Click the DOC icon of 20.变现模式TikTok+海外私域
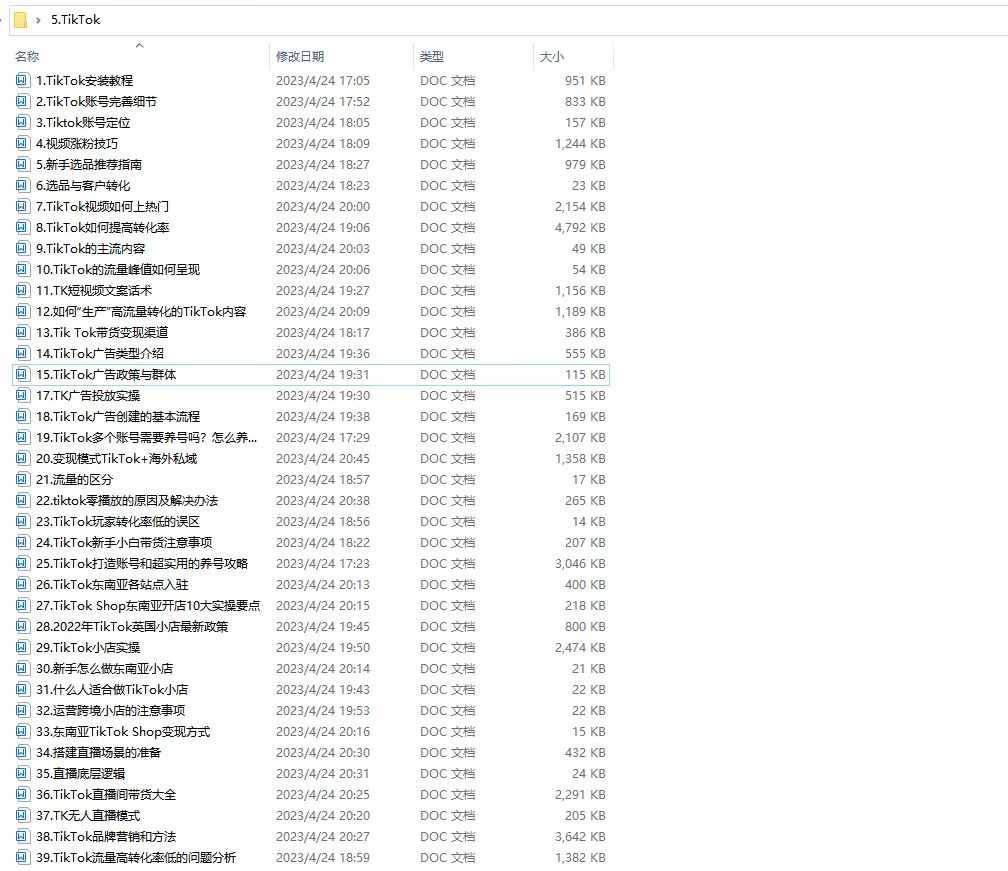 tap(22, 458)
